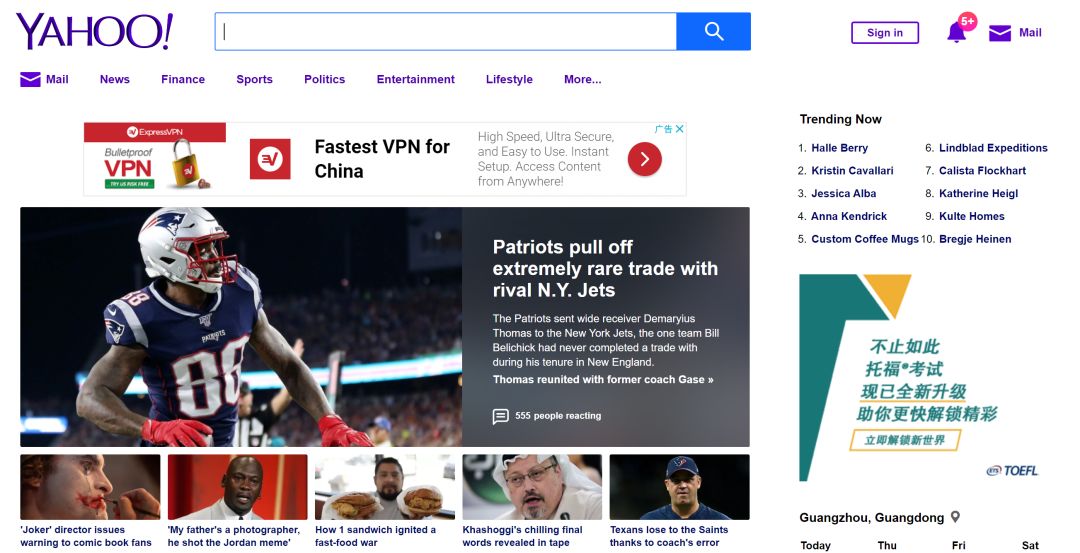The height and width of the screenshot is (553, 1080).
Task: Click trending topic Halle Berry
Action: pyautogui.click(x=839, y=148)
